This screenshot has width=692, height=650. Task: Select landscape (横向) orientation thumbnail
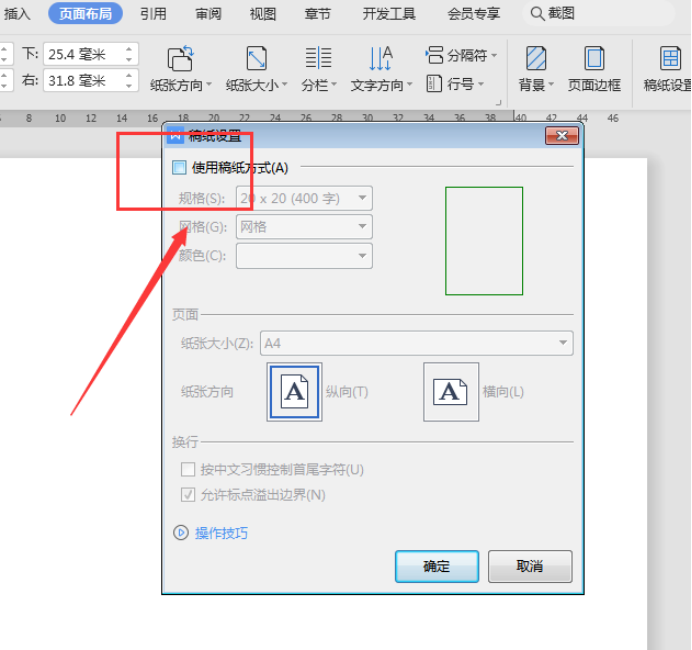(x=451, y=392)
